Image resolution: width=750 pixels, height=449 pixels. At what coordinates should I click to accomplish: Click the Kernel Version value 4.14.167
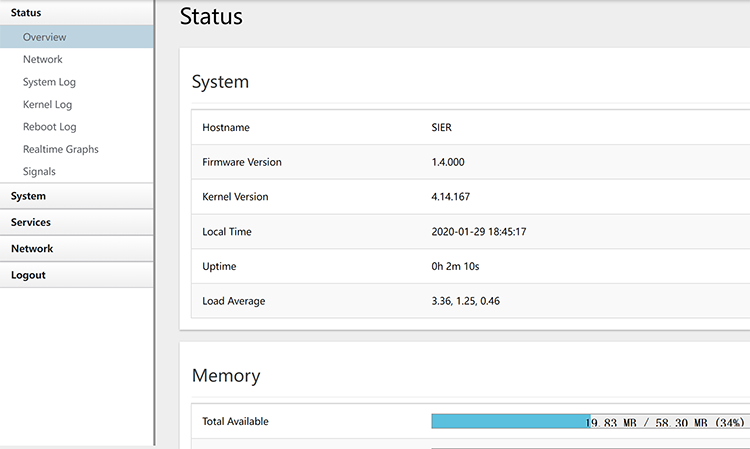451,197
